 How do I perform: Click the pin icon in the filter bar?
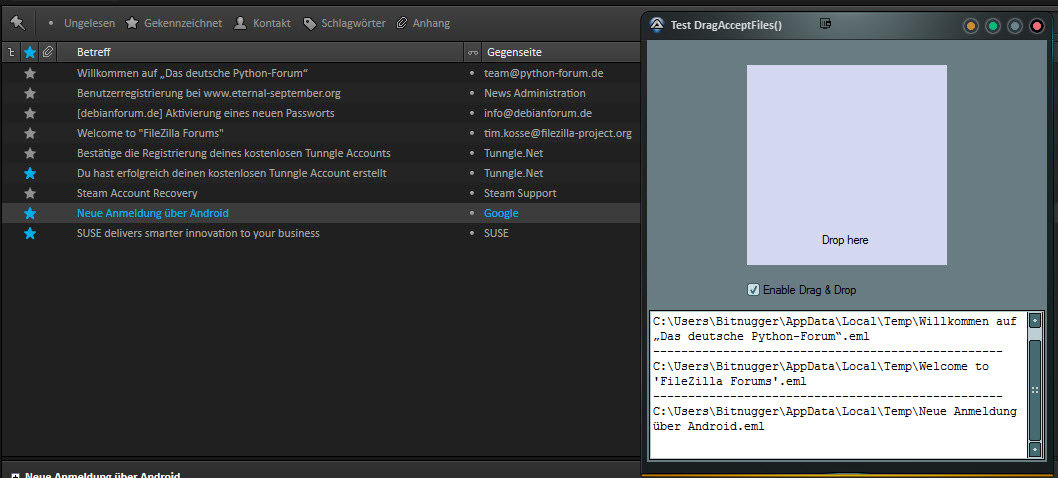18,22
